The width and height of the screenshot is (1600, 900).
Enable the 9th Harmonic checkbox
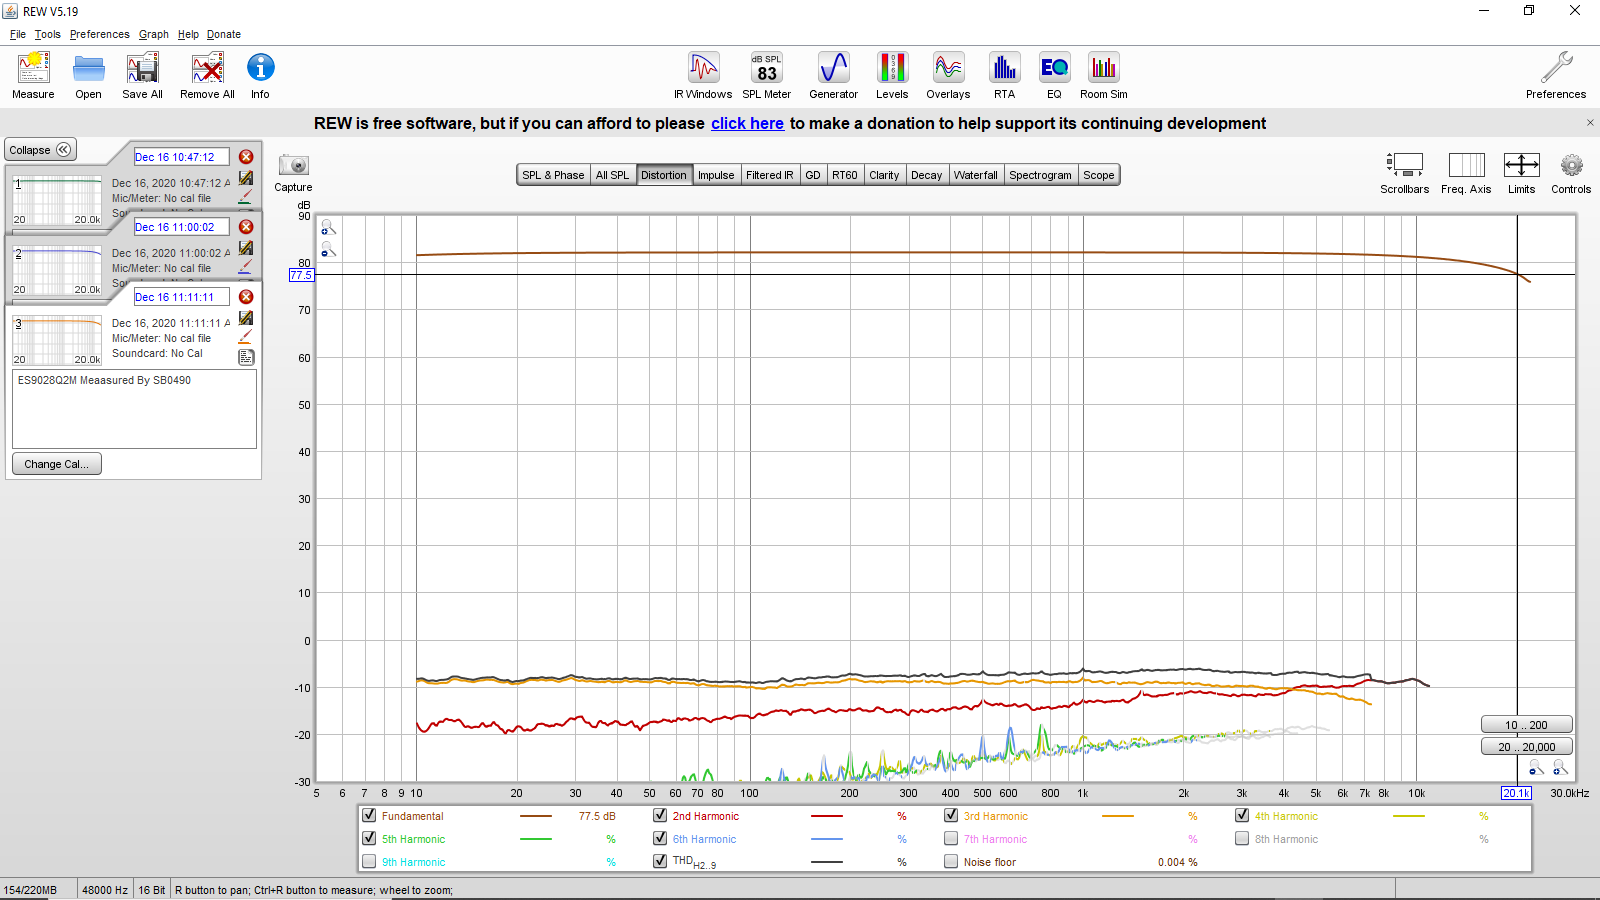point(369,861)
